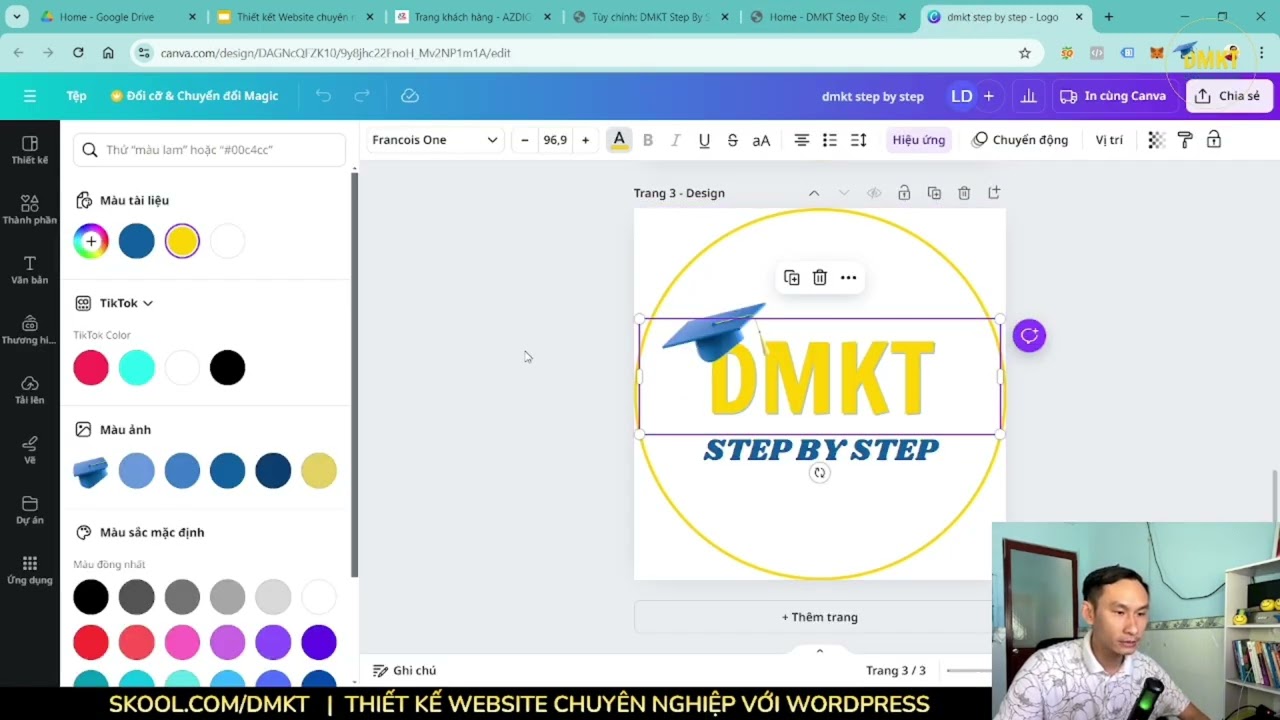
Task: Open the Ứng dụng apps panel
Action: (x=30, y=570)
